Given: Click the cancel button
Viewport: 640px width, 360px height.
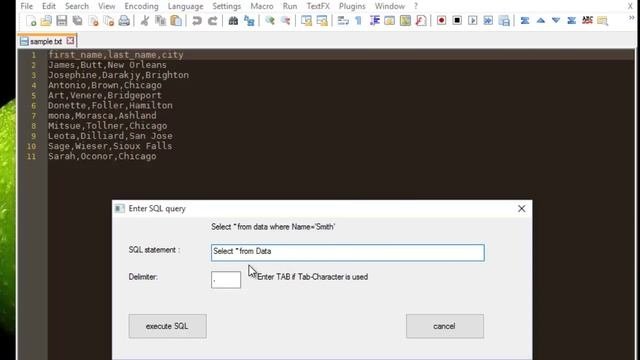Looking at the screenshot, I should (444, 326).
